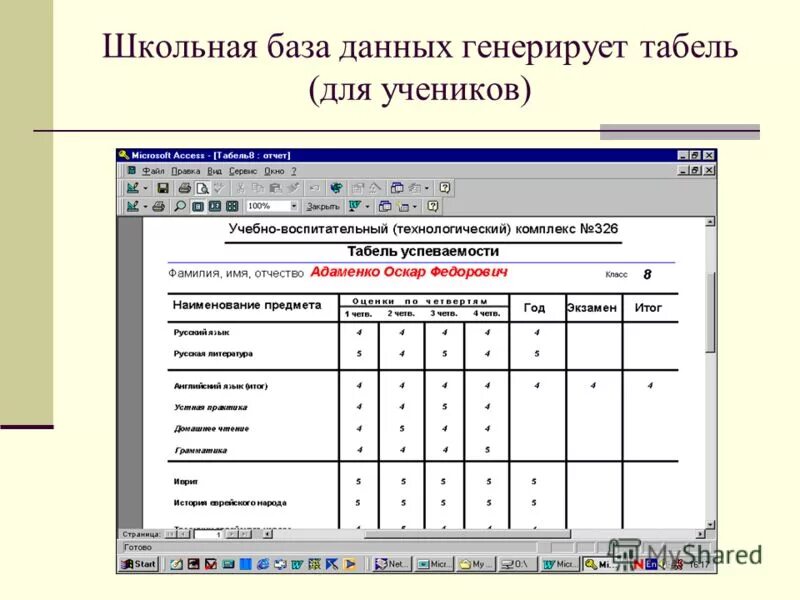Go to next page navigation button

pyautogui.click(x=232, y=534)
